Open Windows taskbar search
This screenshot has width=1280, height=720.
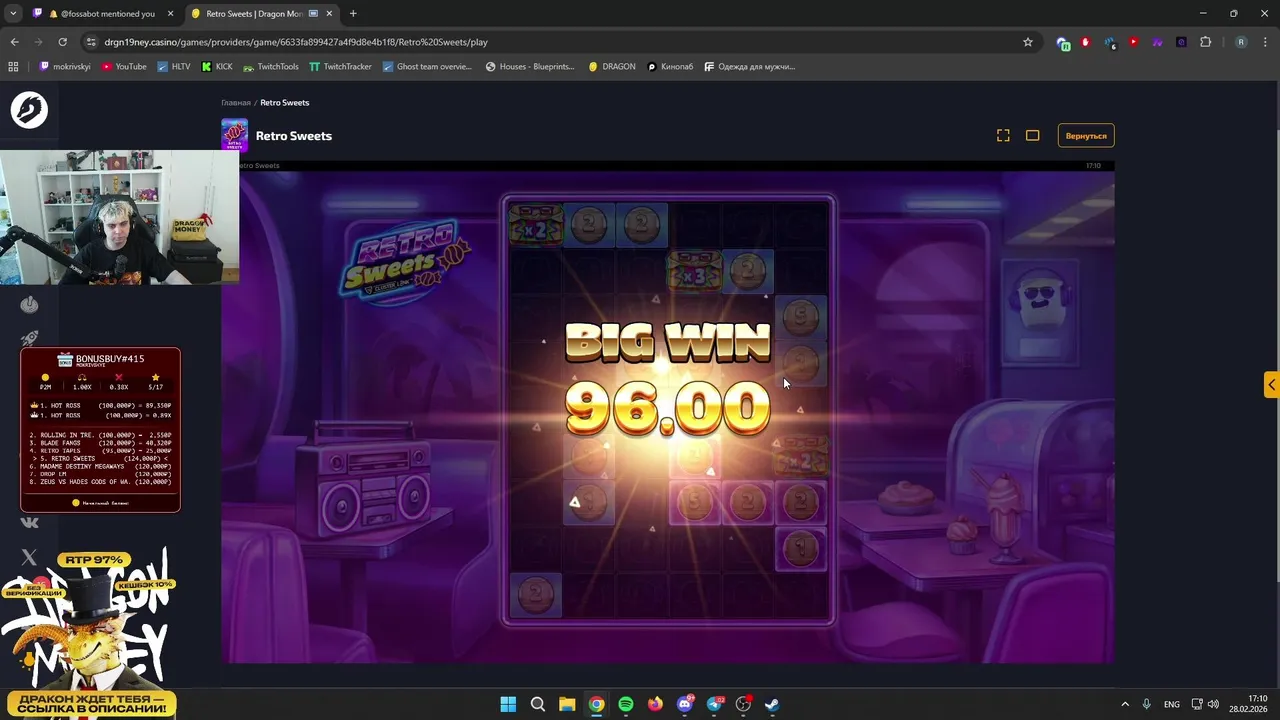pyautogui.click(x=538, y=704)
